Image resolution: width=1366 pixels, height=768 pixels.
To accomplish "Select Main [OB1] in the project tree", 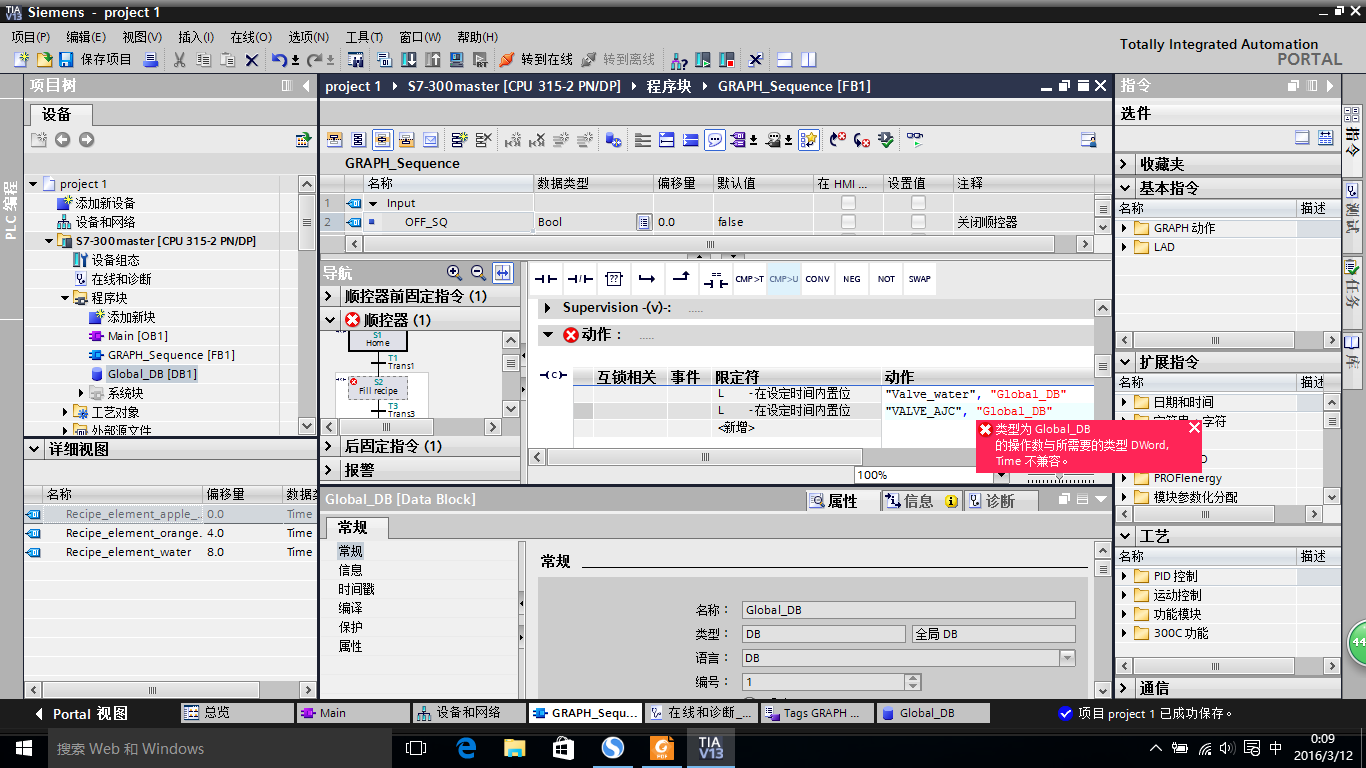I will click(x=137, y=336).
